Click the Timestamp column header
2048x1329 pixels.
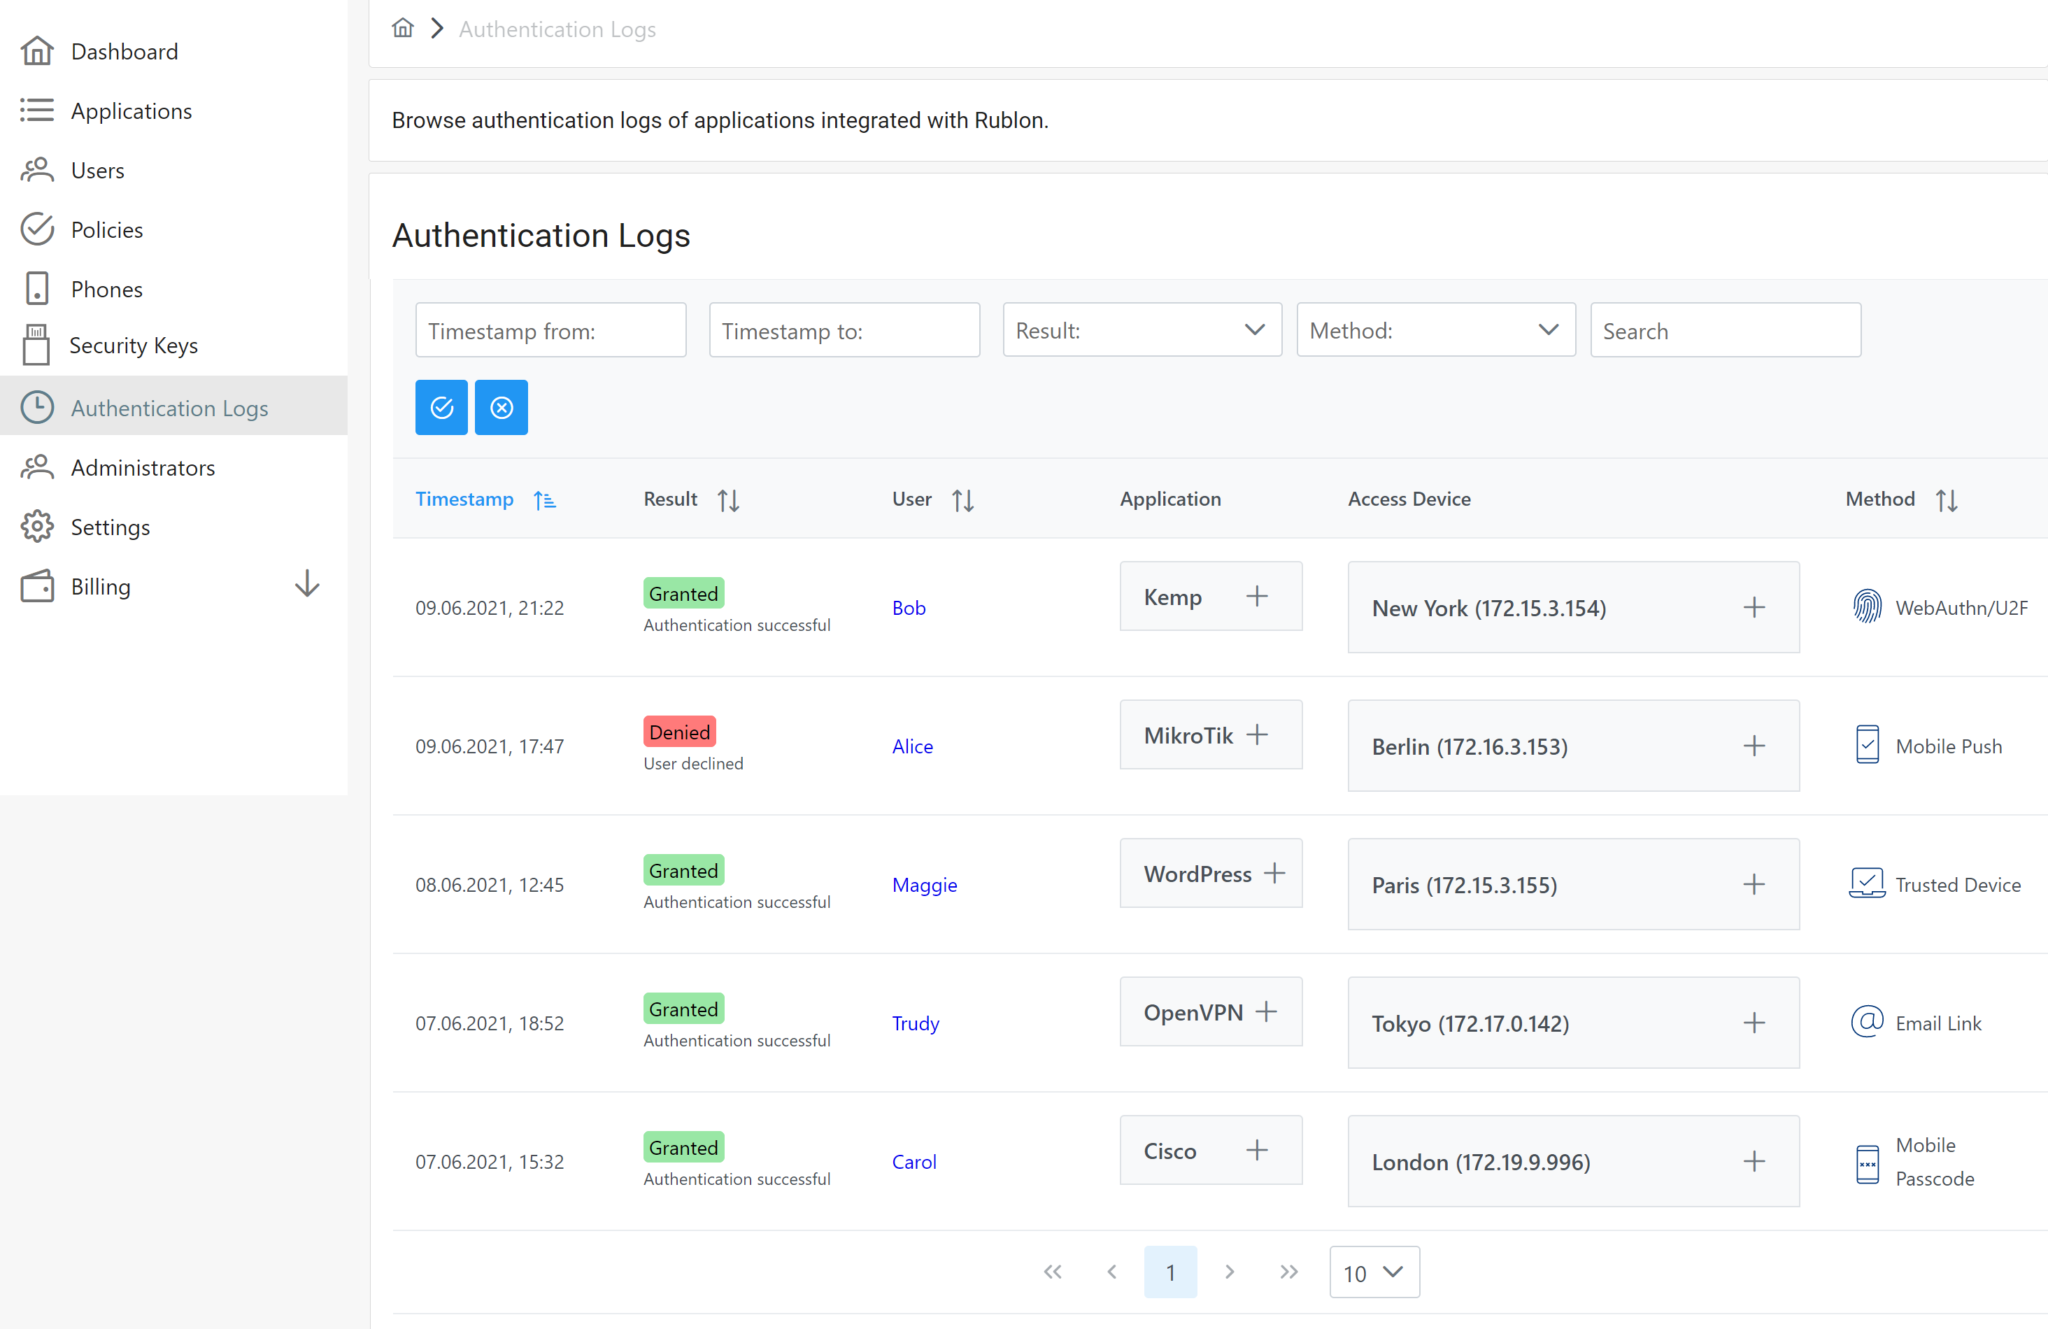[464, 499]
